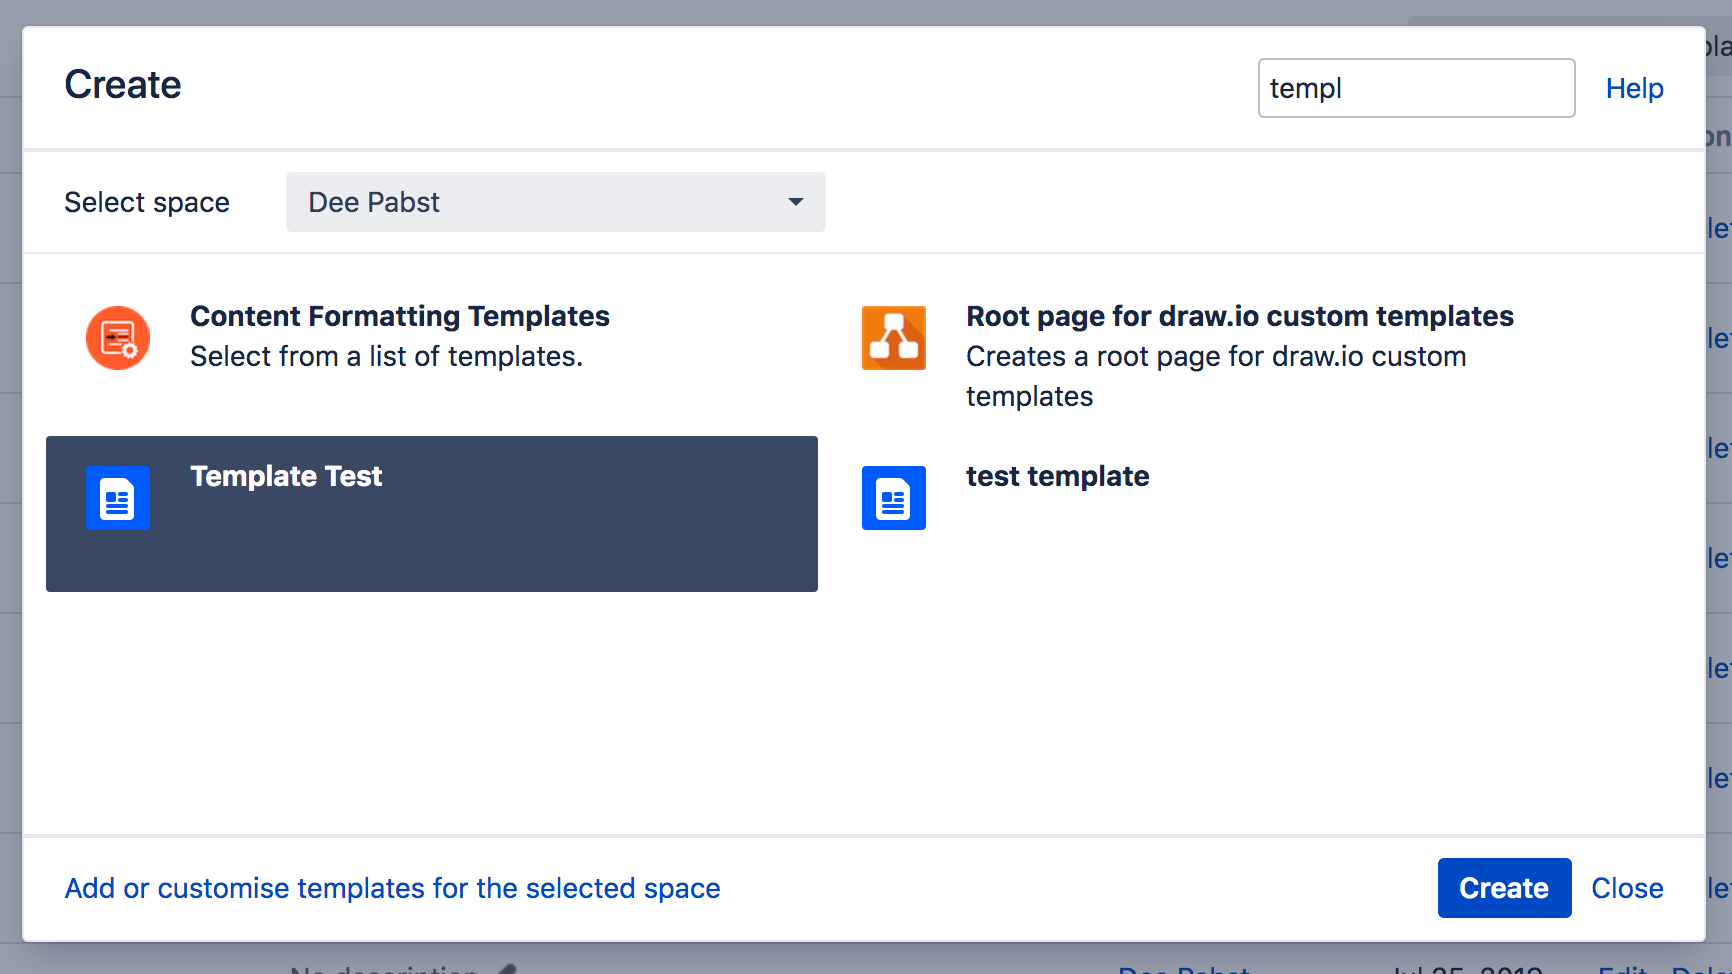Open the Dee Pabst space selector
The height and width of the screenshot is (974, 1732).
click(x=555, y=202)
